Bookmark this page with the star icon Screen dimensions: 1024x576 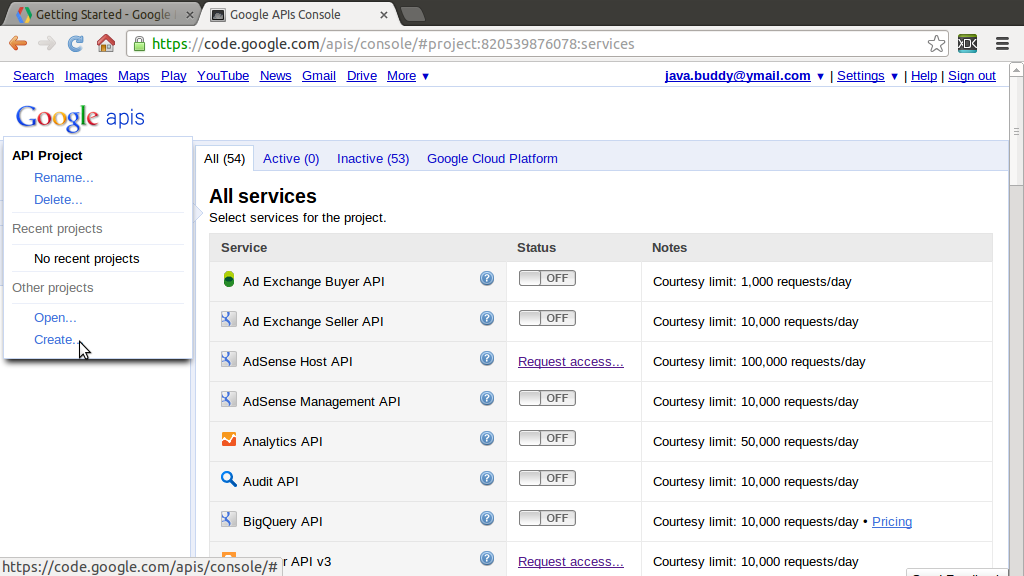[936, 44]
